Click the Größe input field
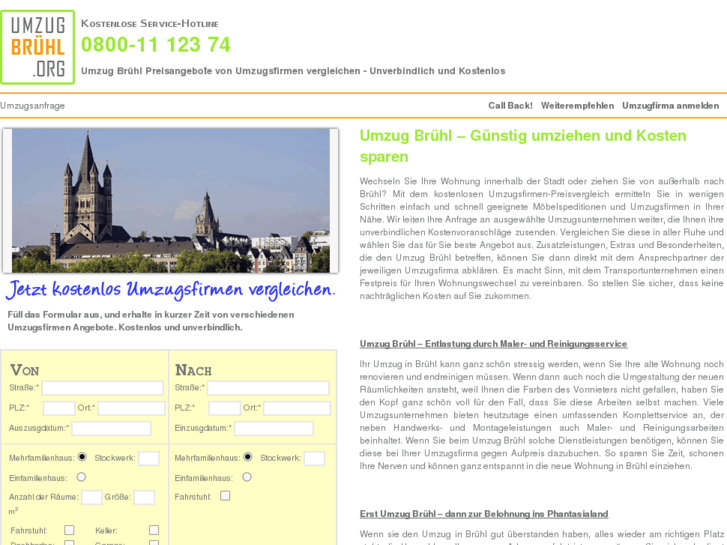The height and width of the screenshot is (545, 727). click(144, 498)
